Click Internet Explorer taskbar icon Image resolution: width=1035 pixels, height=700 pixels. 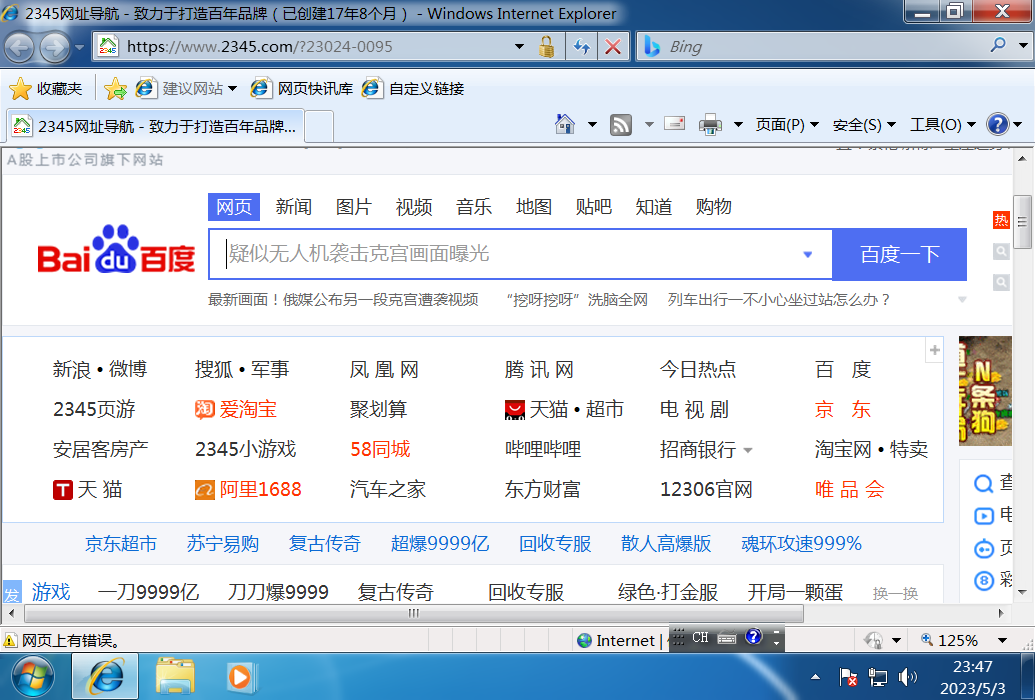[106, 677]
